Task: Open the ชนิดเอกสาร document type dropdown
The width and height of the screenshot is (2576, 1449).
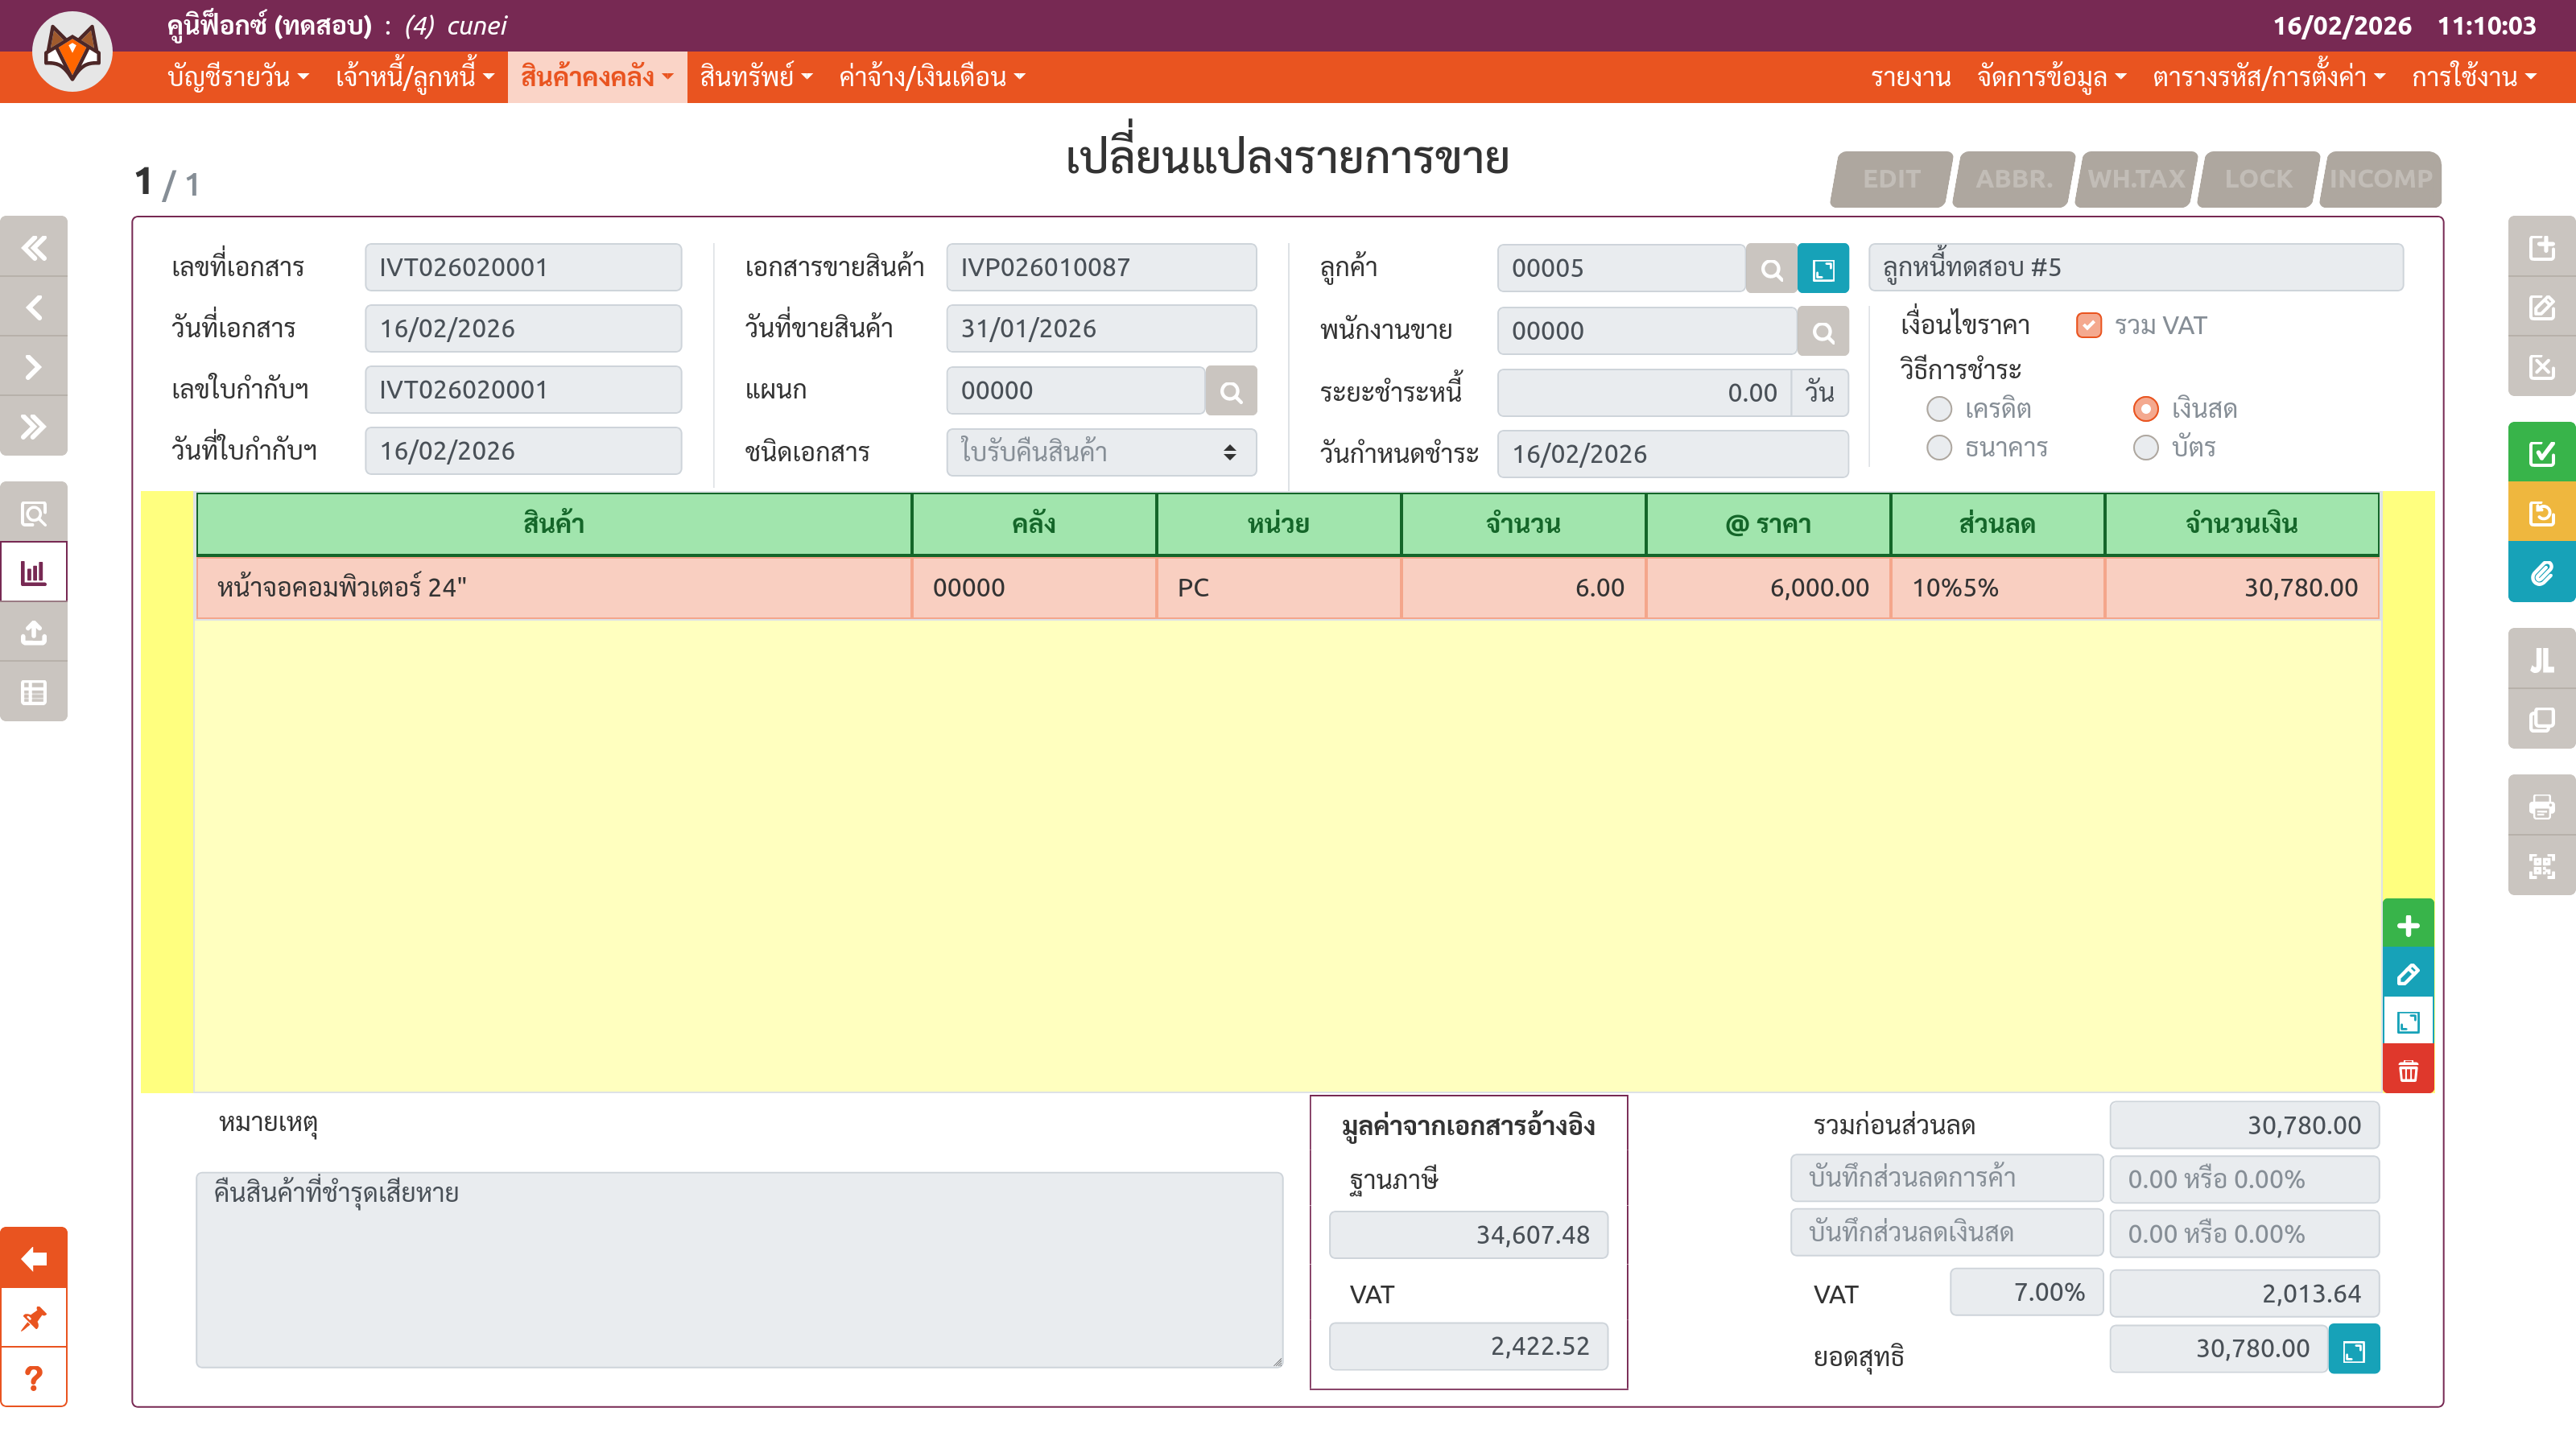Action: (1100, 452)
